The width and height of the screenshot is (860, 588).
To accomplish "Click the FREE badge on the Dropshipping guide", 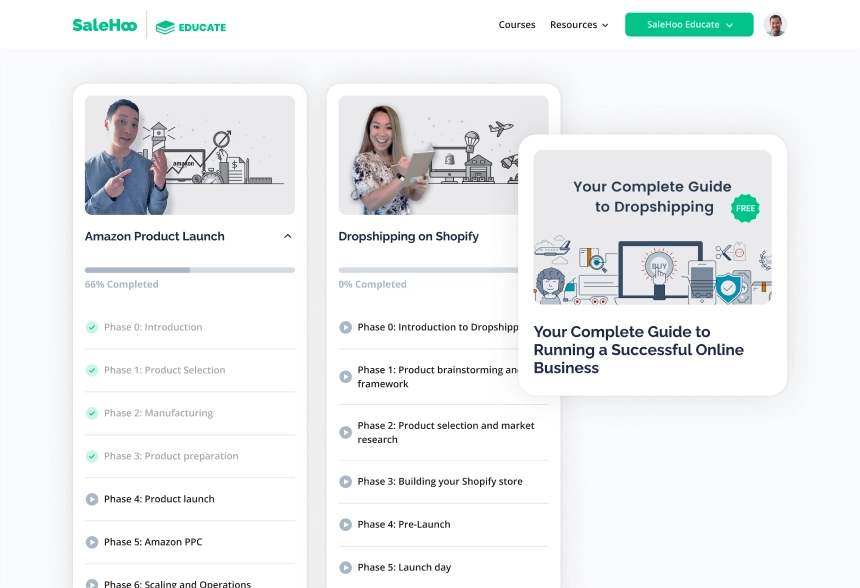I will (x=745, y=208).
